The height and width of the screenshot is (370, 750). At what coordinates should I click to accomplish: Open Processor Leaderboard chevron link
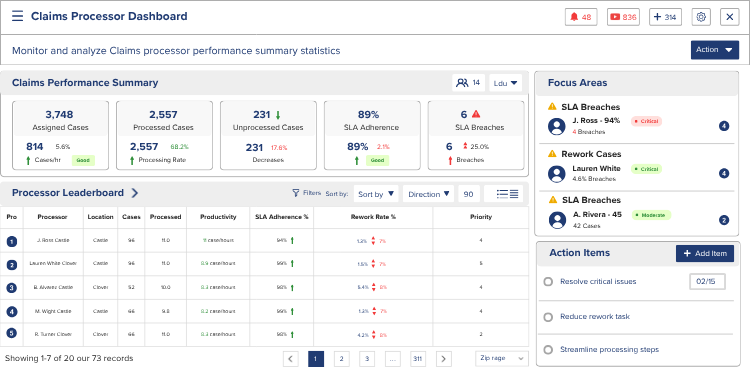(x=135, y=193)
